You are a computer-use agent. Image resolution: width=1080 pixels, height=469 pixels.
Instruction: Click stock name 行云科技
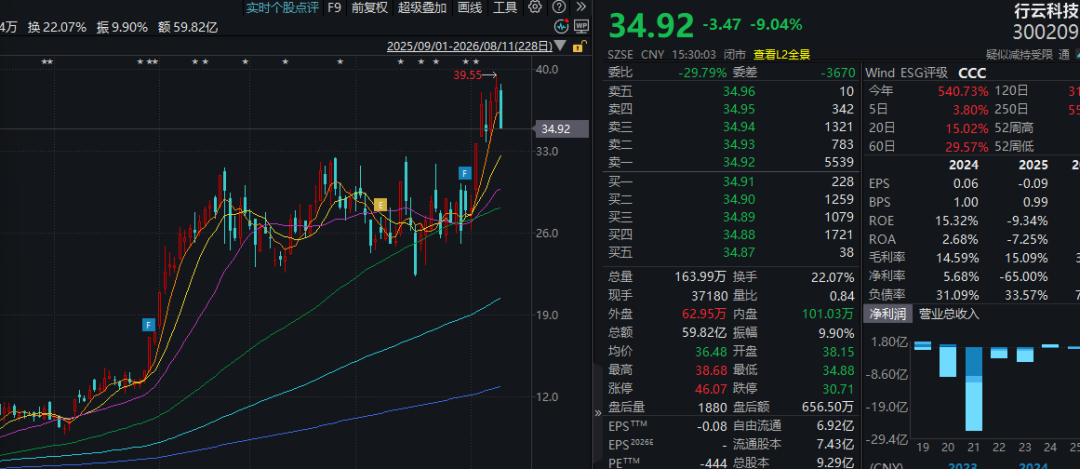pos(1046,11)
